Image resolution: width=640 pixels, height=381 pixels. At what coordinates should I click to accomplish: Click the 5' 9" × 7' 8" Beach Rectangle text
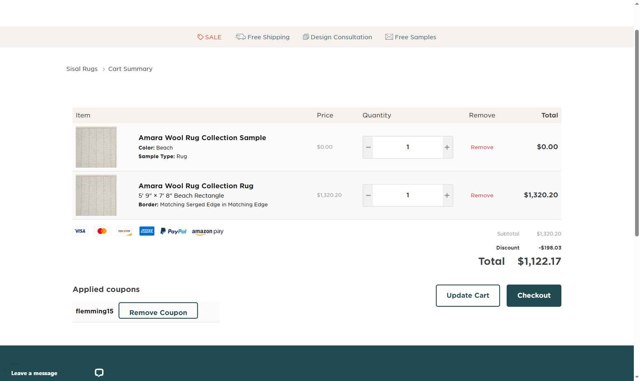(x=181, y=196)
